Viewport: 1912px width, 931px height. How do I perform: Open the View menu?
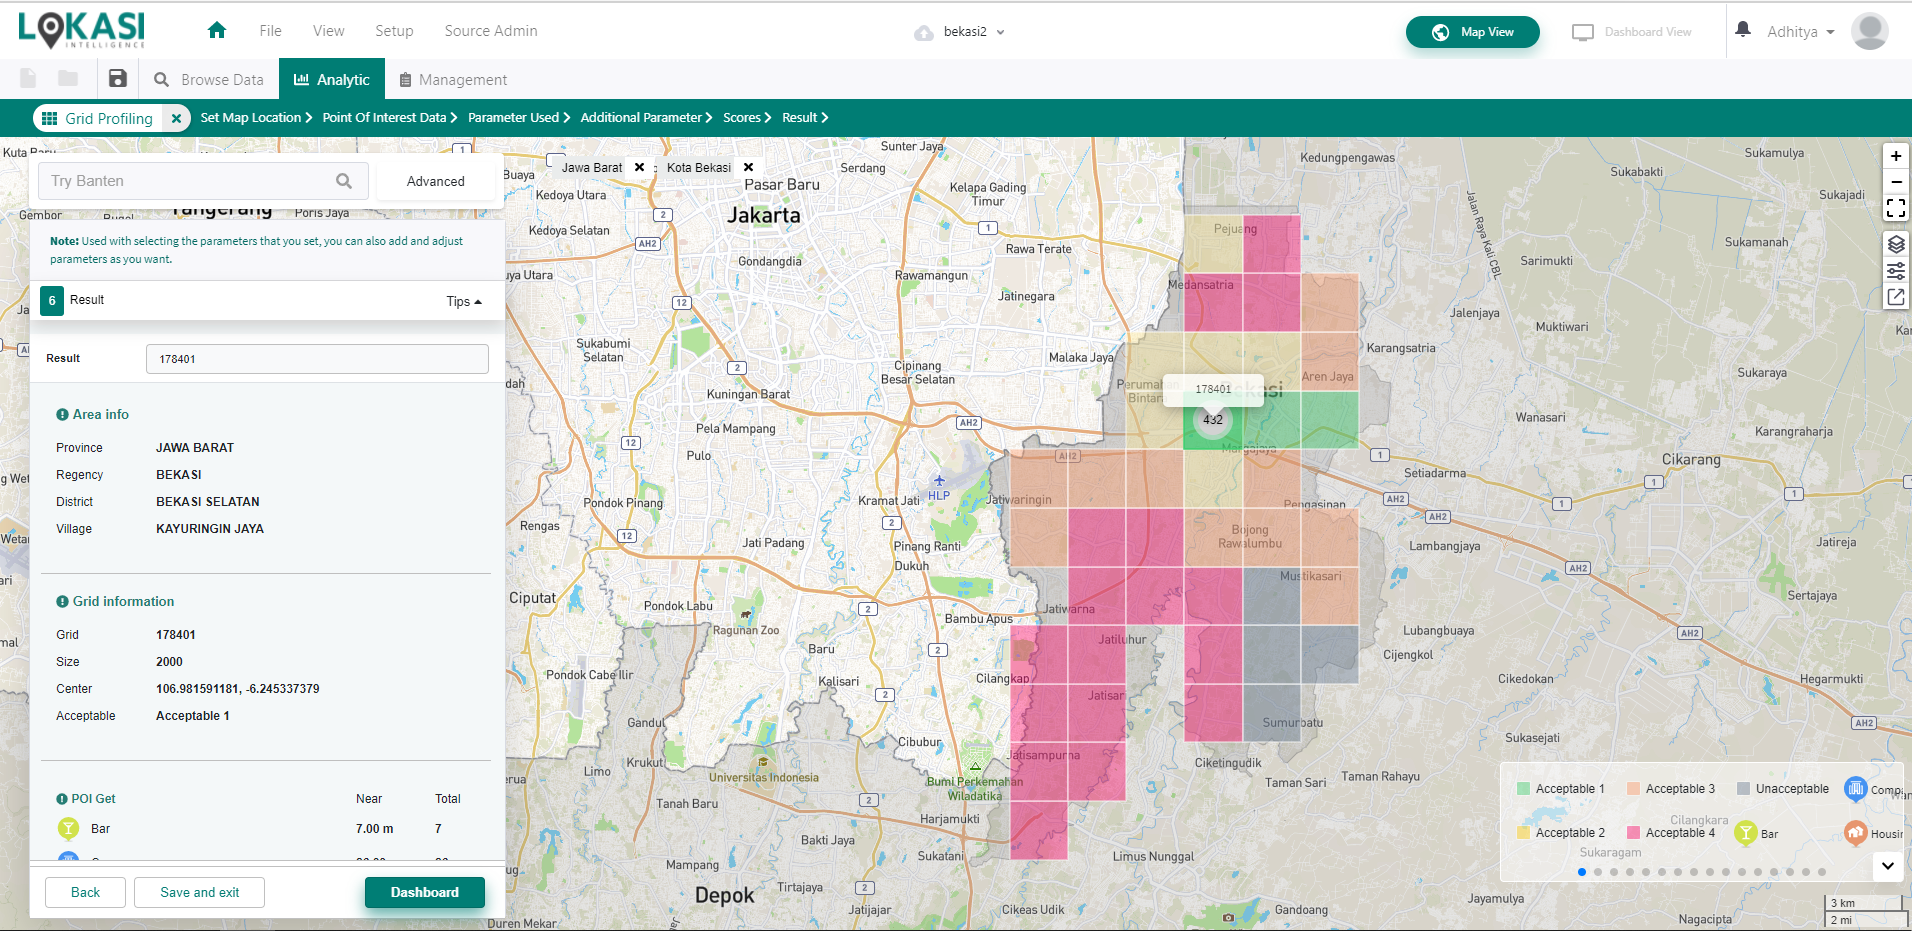[328, 31]
